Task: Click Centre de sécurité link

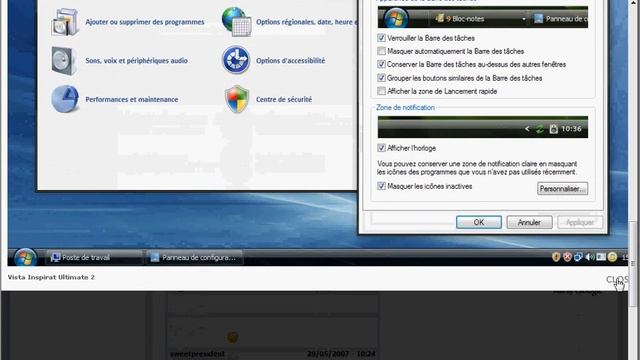Action: click(284, 99)
